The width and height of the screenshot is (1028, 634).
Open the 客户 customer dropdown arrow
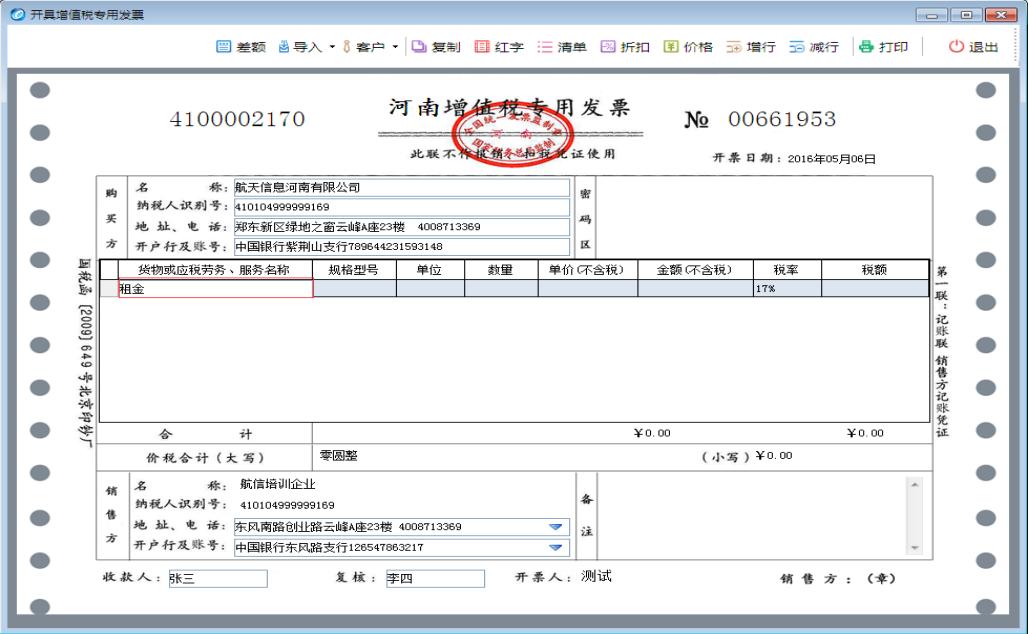pyautogui.click(x=395, y=46)
